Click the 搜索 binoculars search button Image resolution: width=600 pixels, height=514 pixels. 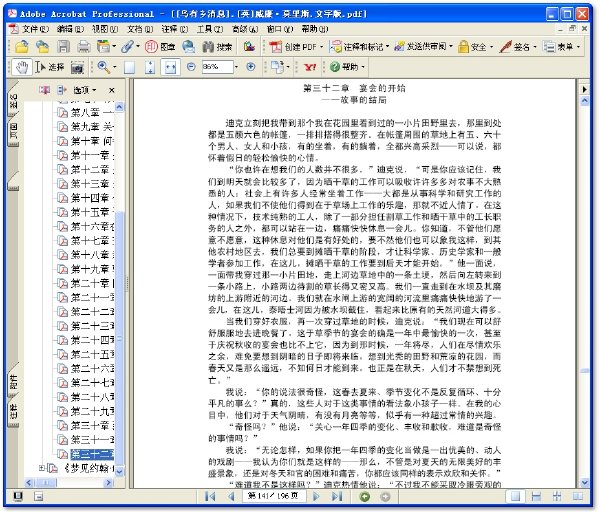pyautogui.click(x=217, y=47)
